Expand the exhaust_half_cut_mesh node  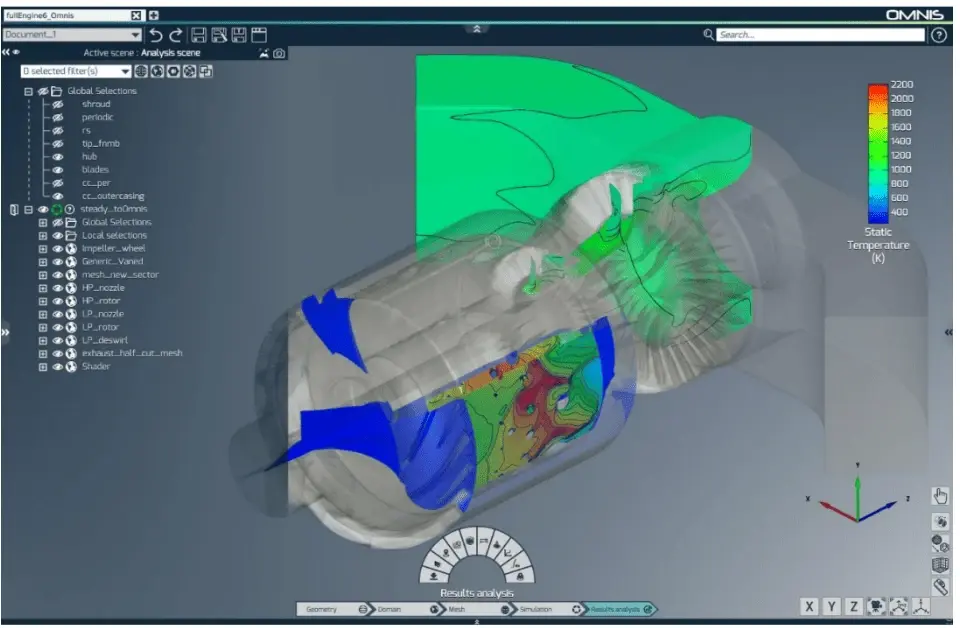(x=42, y=354)
